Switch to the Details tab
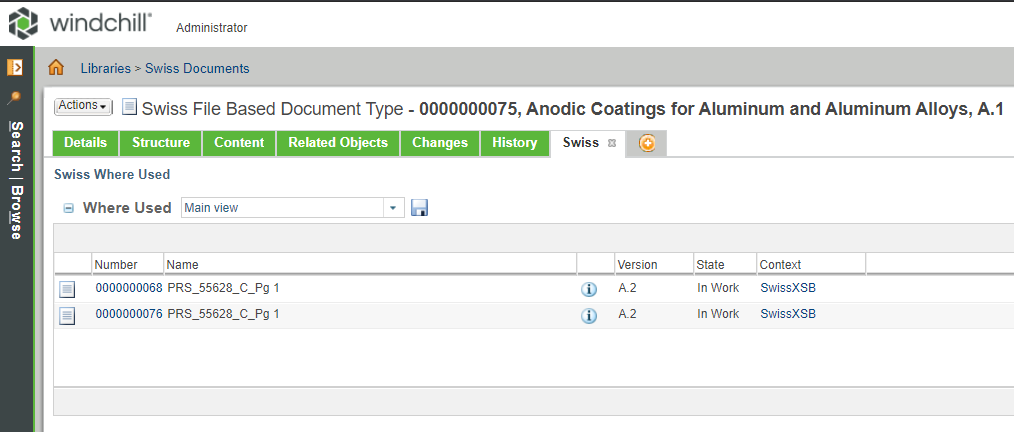This screenshot has height=432, width=1014. point(85,143)
